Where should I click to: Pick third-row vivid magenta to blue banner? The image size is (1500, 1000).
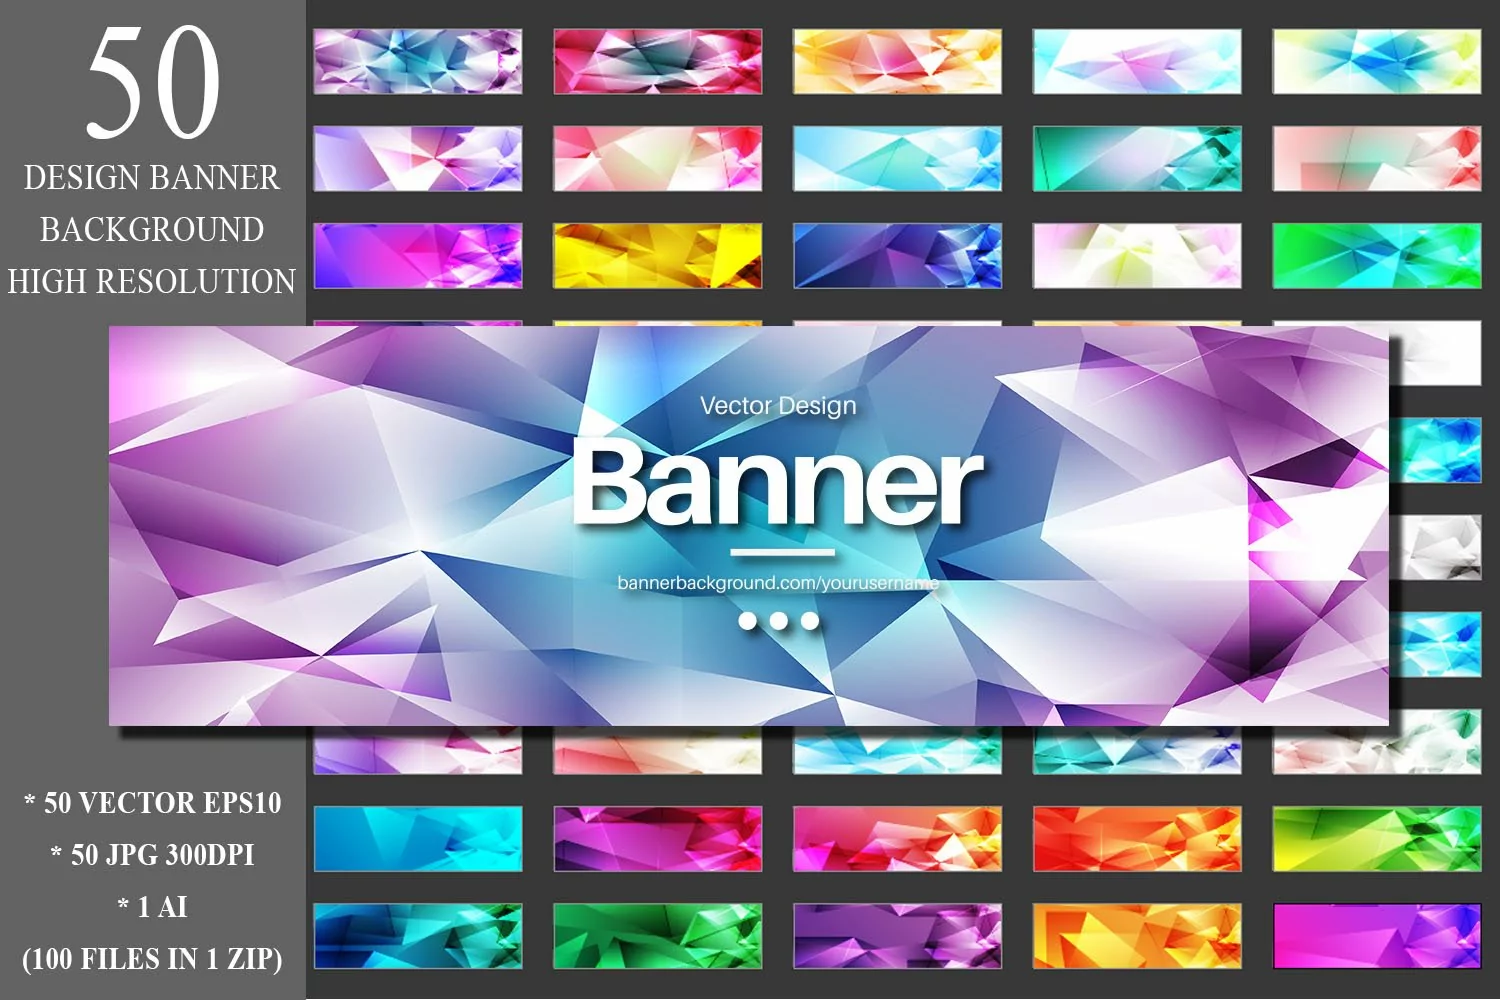click(418, 256)
